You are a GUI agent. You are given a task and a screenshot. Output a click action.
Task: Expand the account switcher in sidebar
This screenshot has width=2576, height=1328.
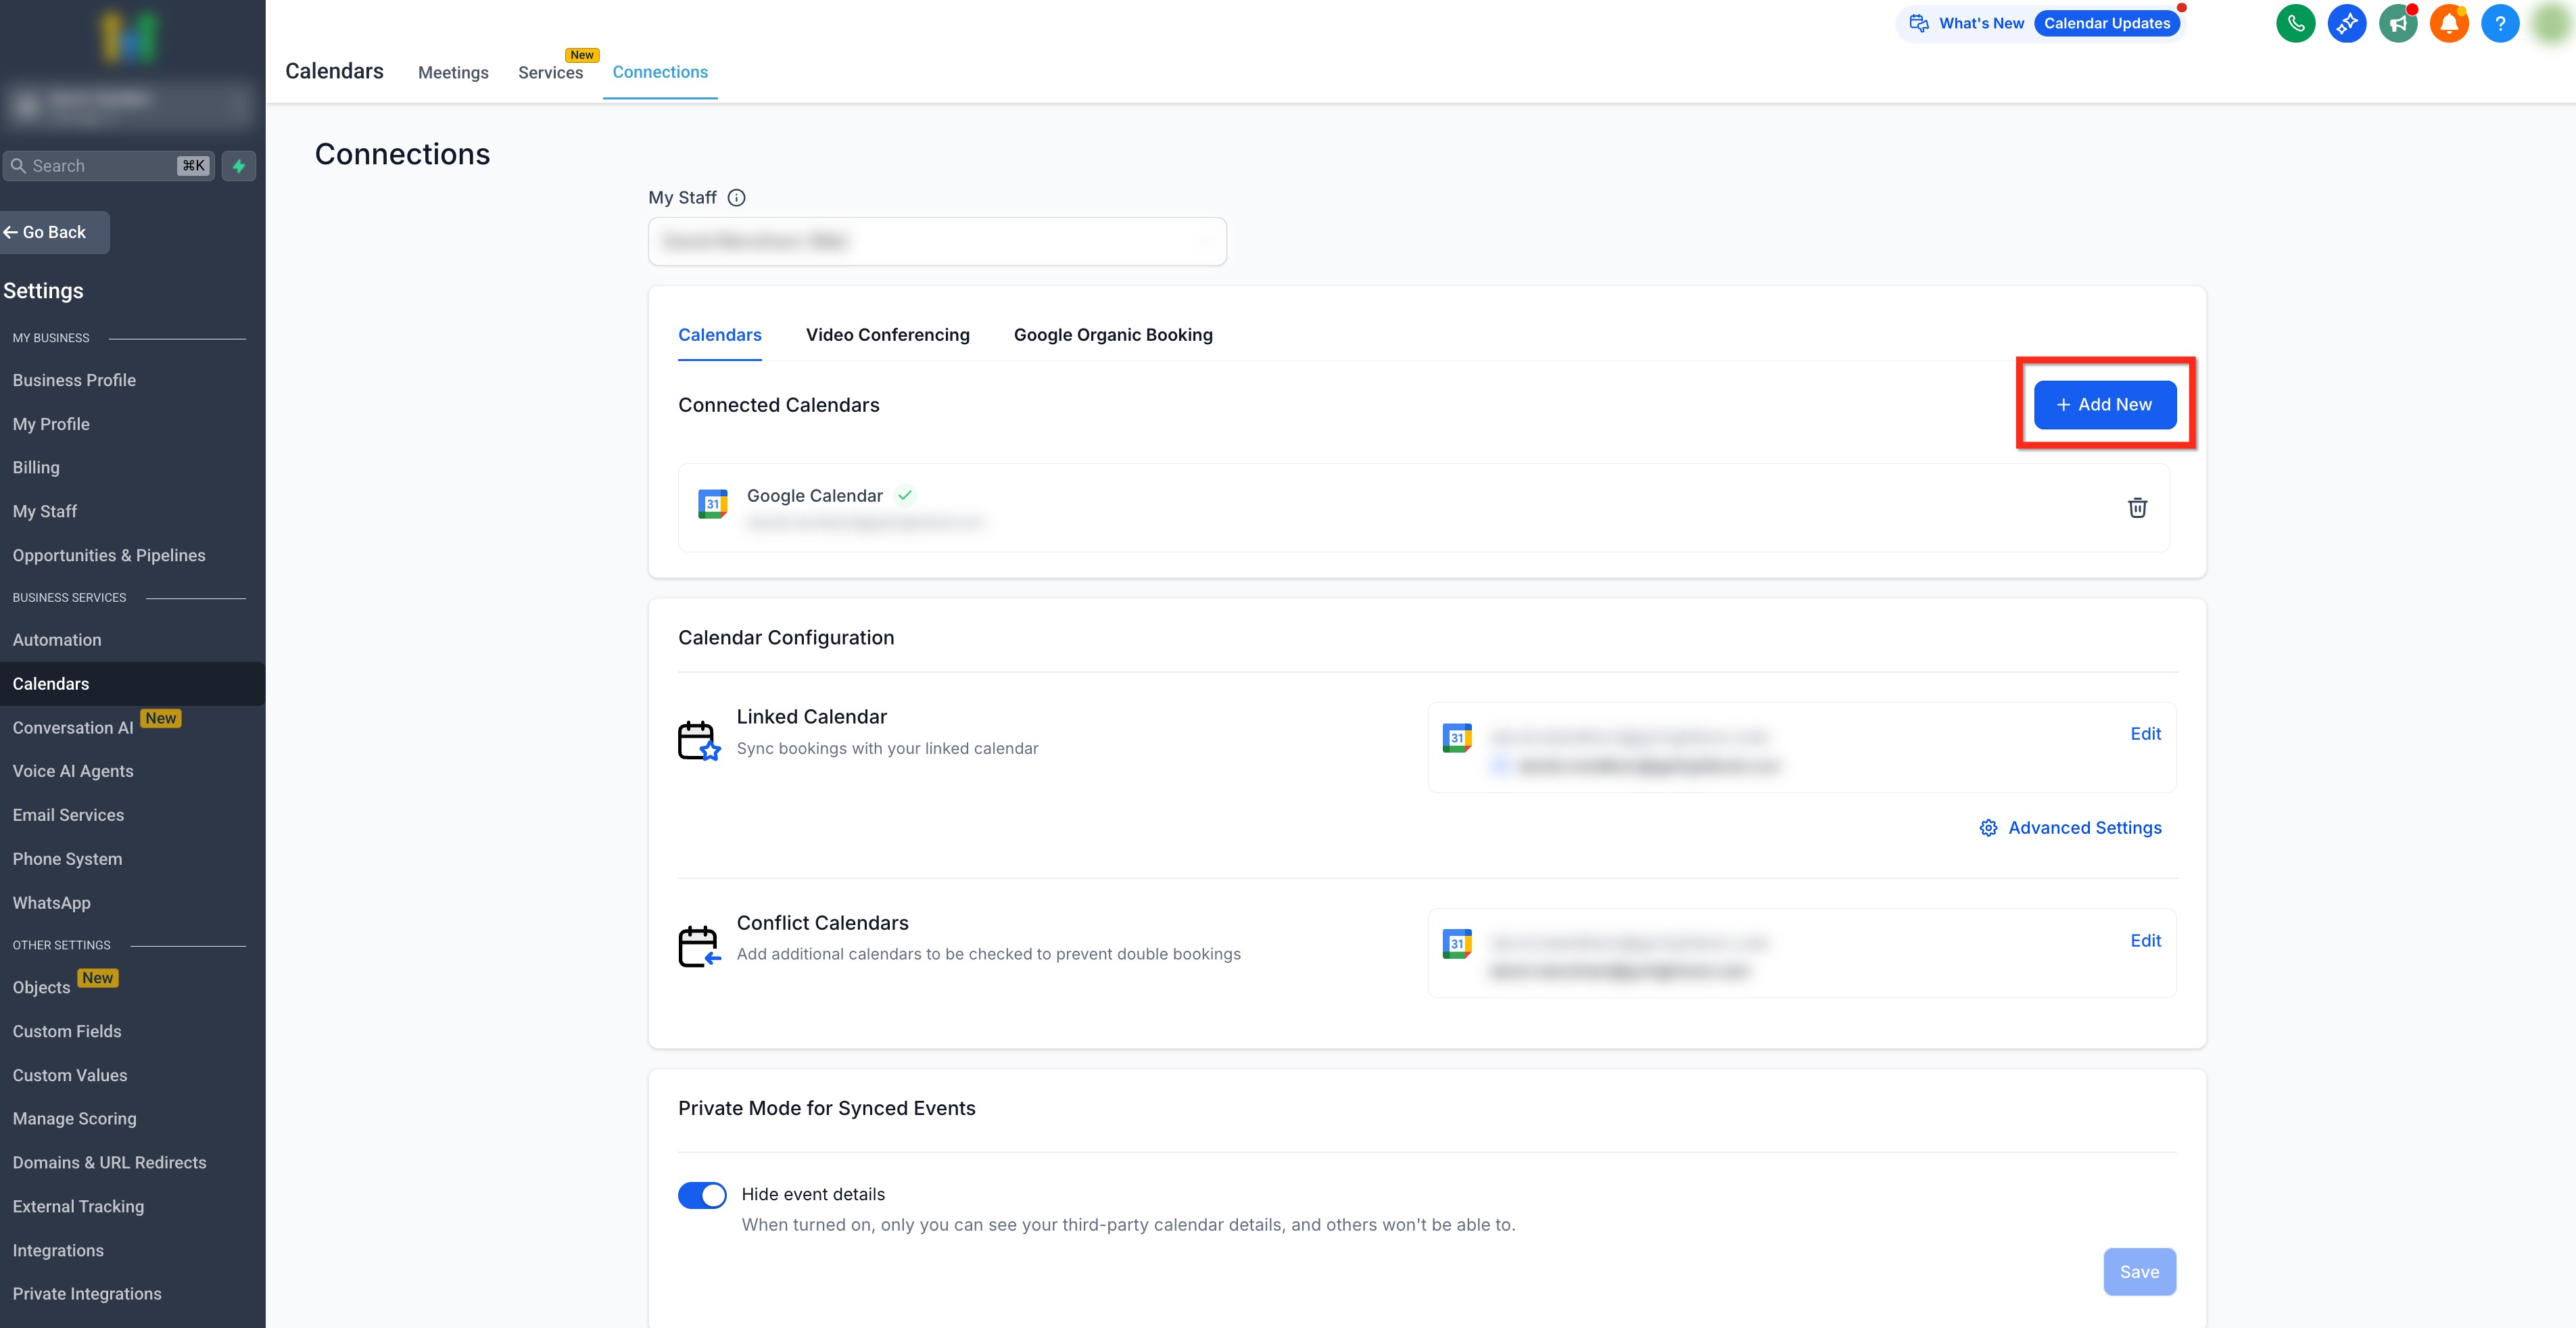coord(128,103)
